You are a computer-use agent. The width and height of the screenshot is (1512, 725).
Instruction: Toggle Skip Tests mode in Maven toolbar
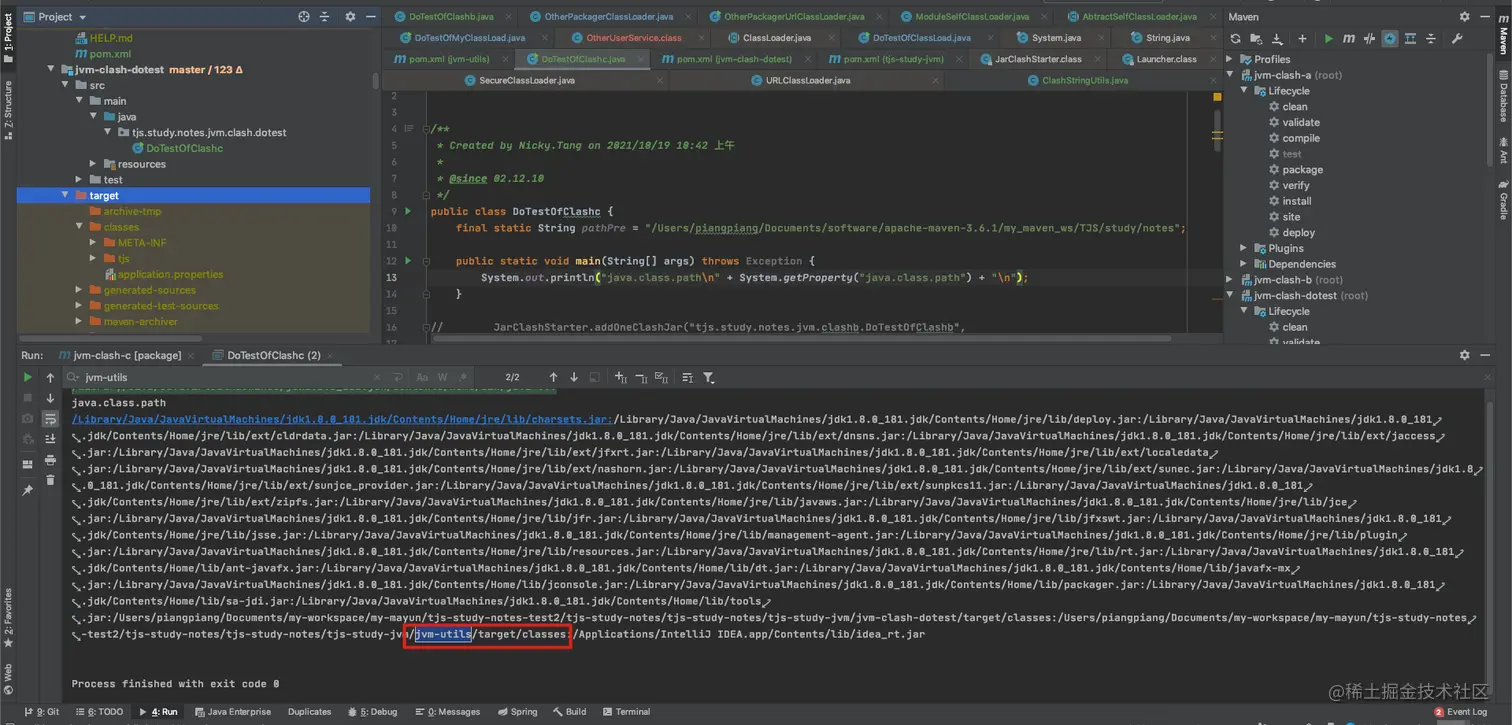(x=1390, y=38)
